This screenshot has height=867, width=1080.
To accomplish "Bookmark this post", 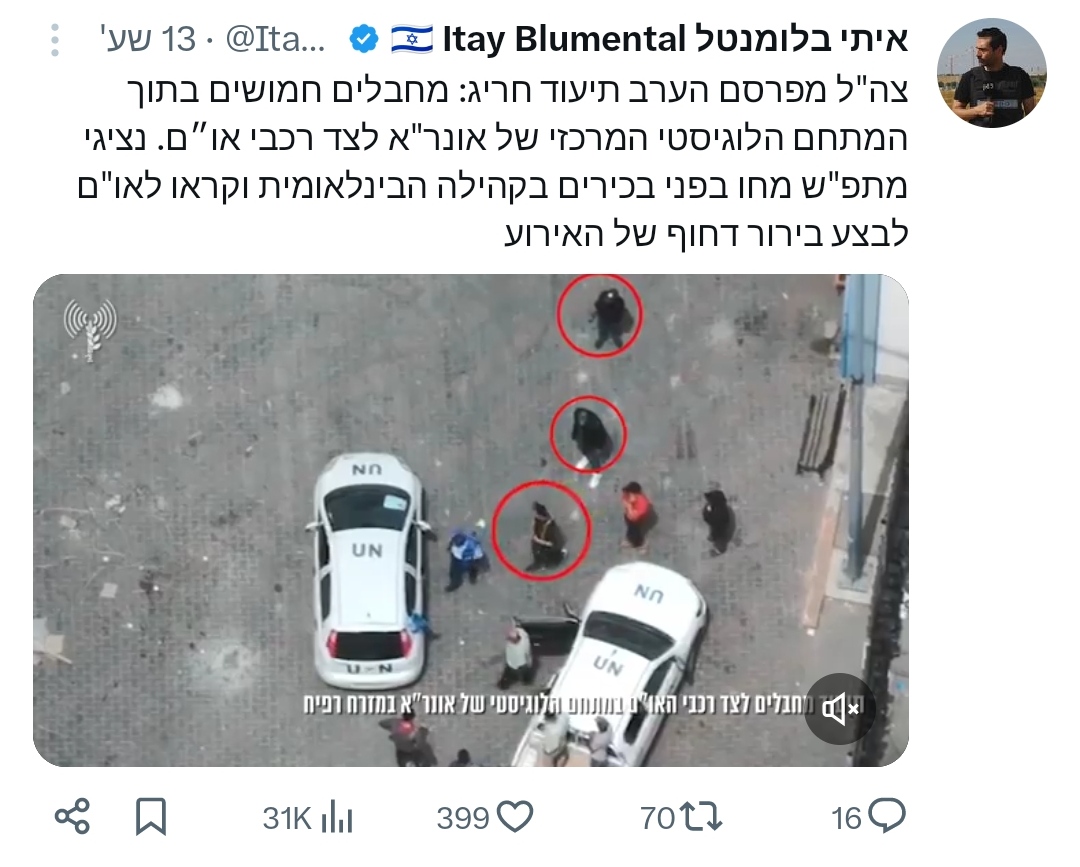I will pos(151,817).
